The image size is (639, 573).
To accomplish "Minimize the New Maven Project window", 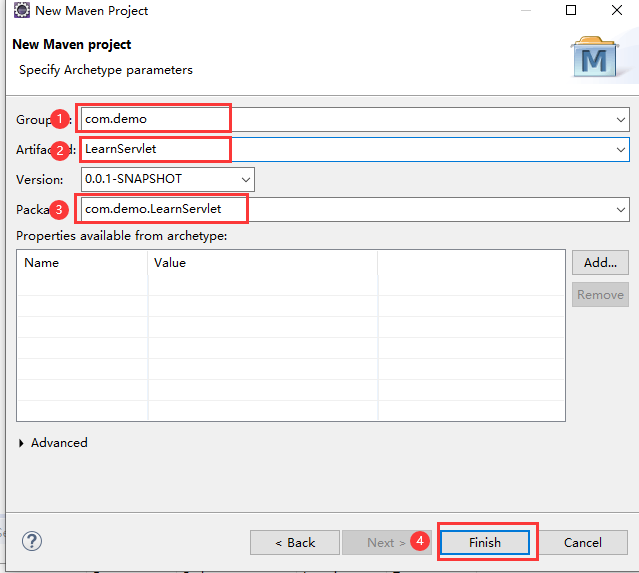I will tap(524, 11).
